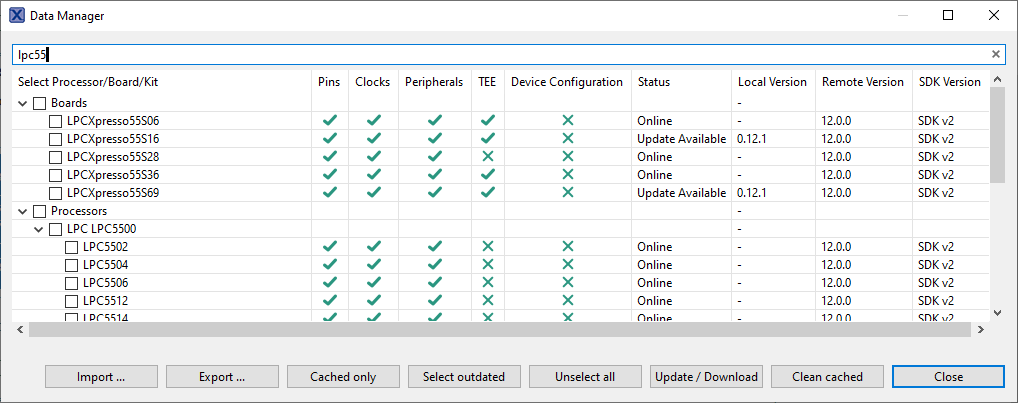The image size is (1018, 403).
Task: Check the LPCXpresso55S16 board checkbox
Action: click(56, 139)
